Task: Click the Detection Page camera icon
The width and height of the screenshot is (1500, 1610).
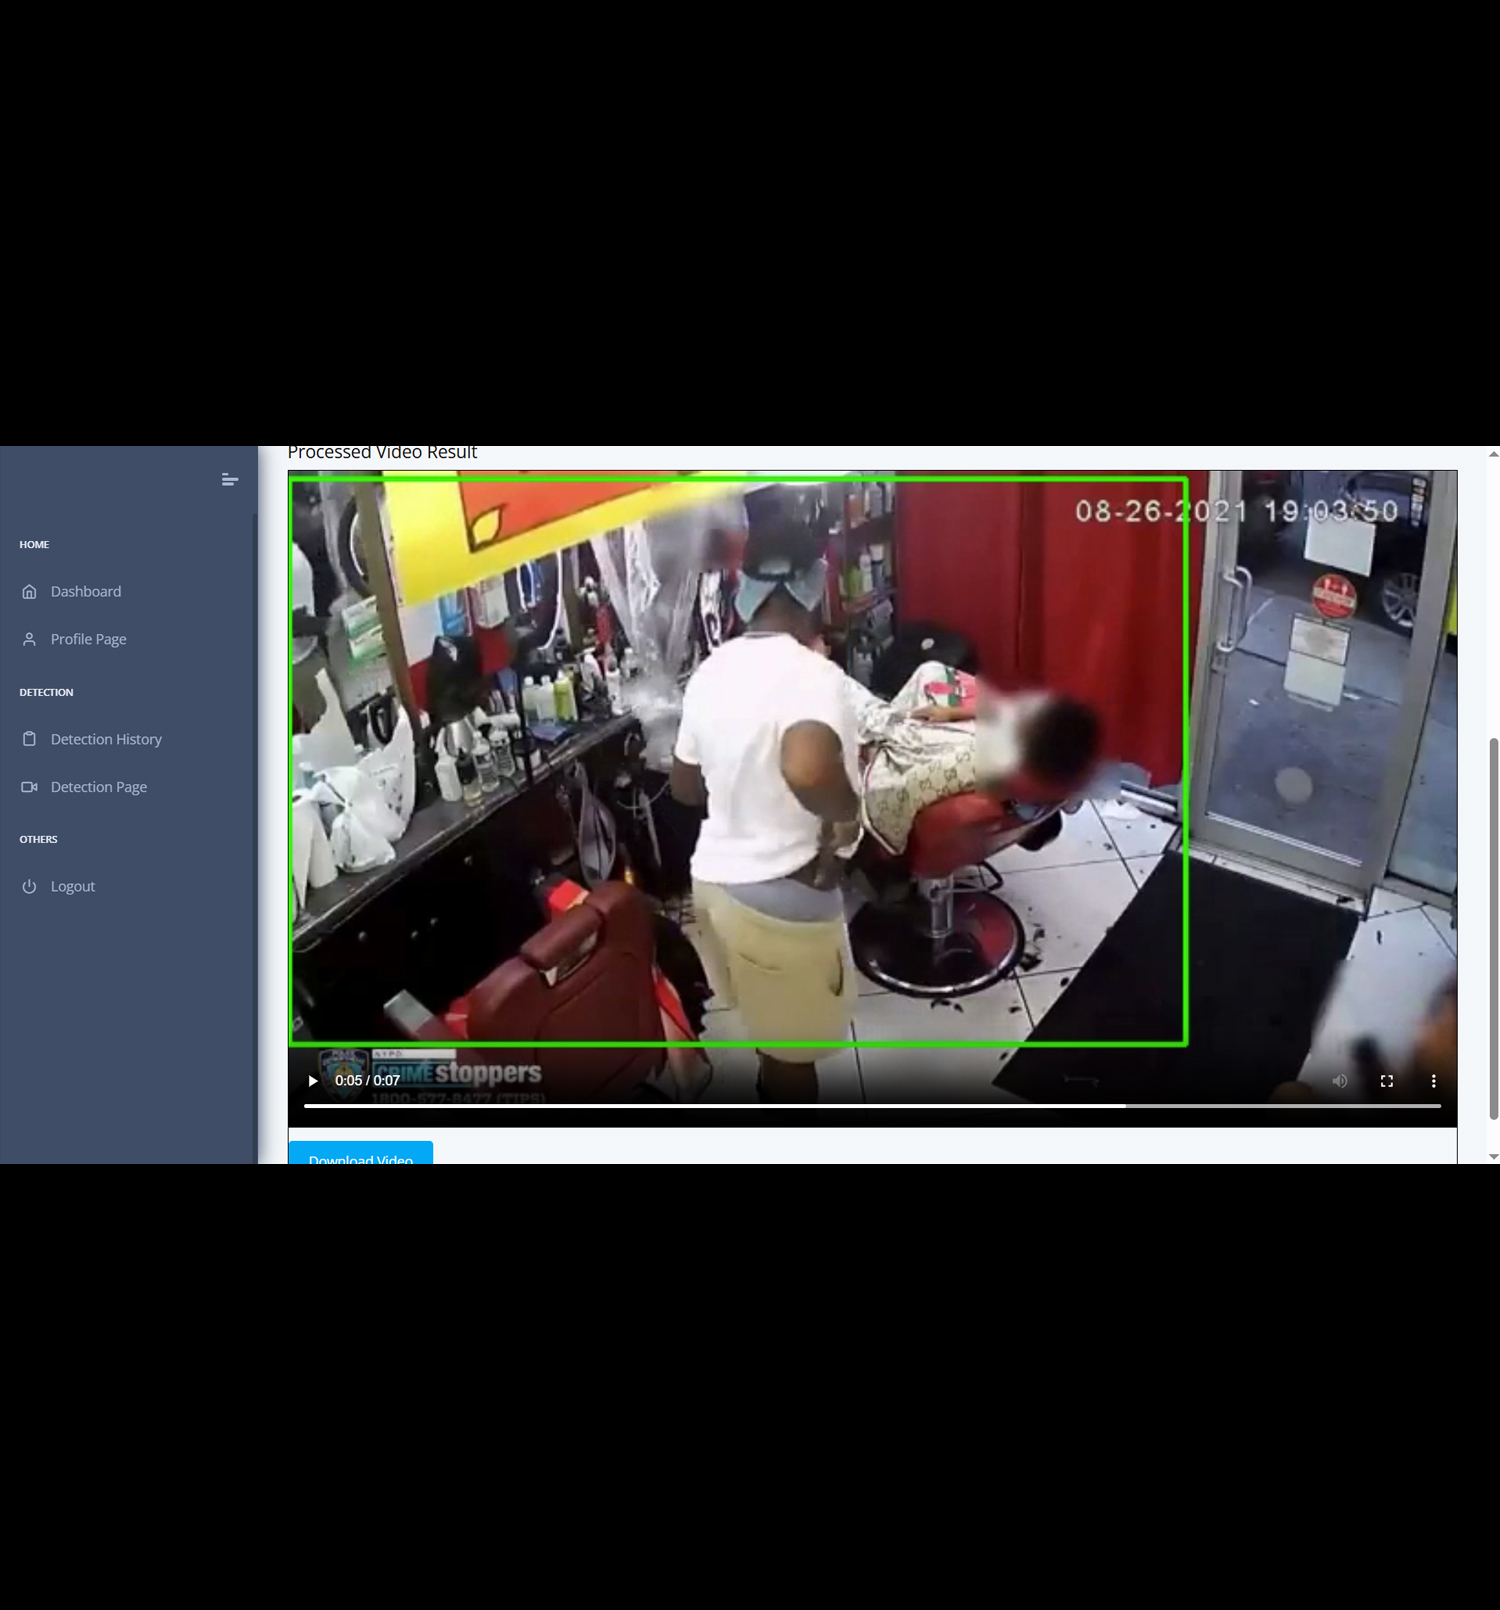Action: (x=29, y=787)
